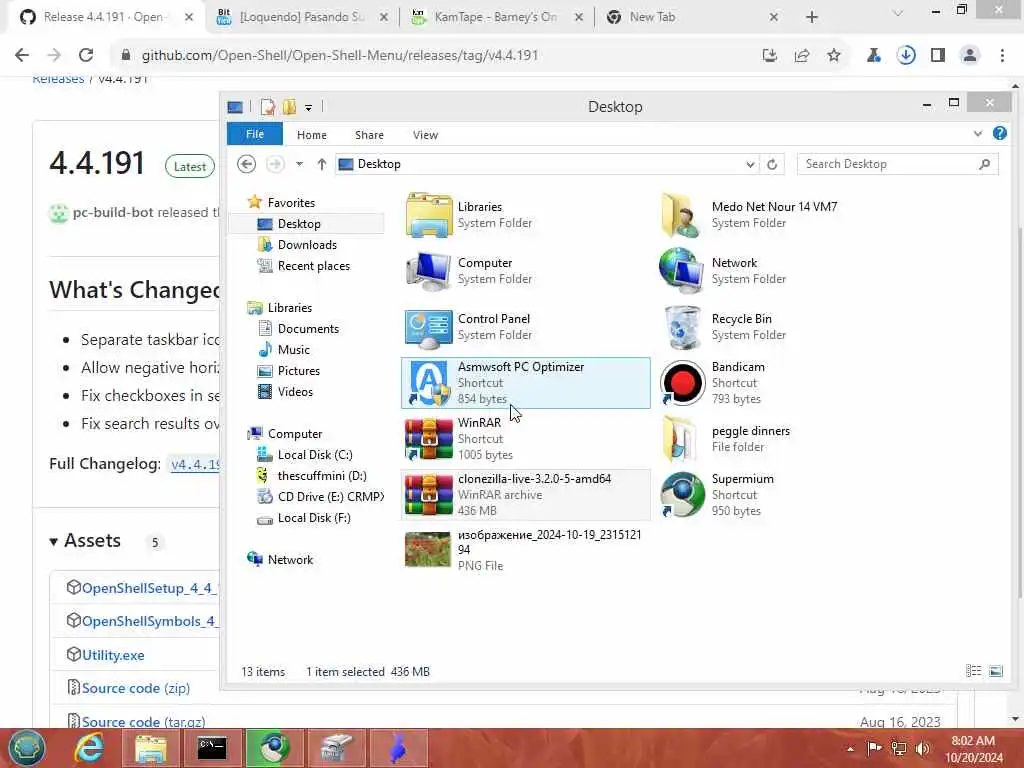Viewport: 1024px width, 768px height.
Task: Open Internet Explorer from the taskbar
Action: [88, 748]
